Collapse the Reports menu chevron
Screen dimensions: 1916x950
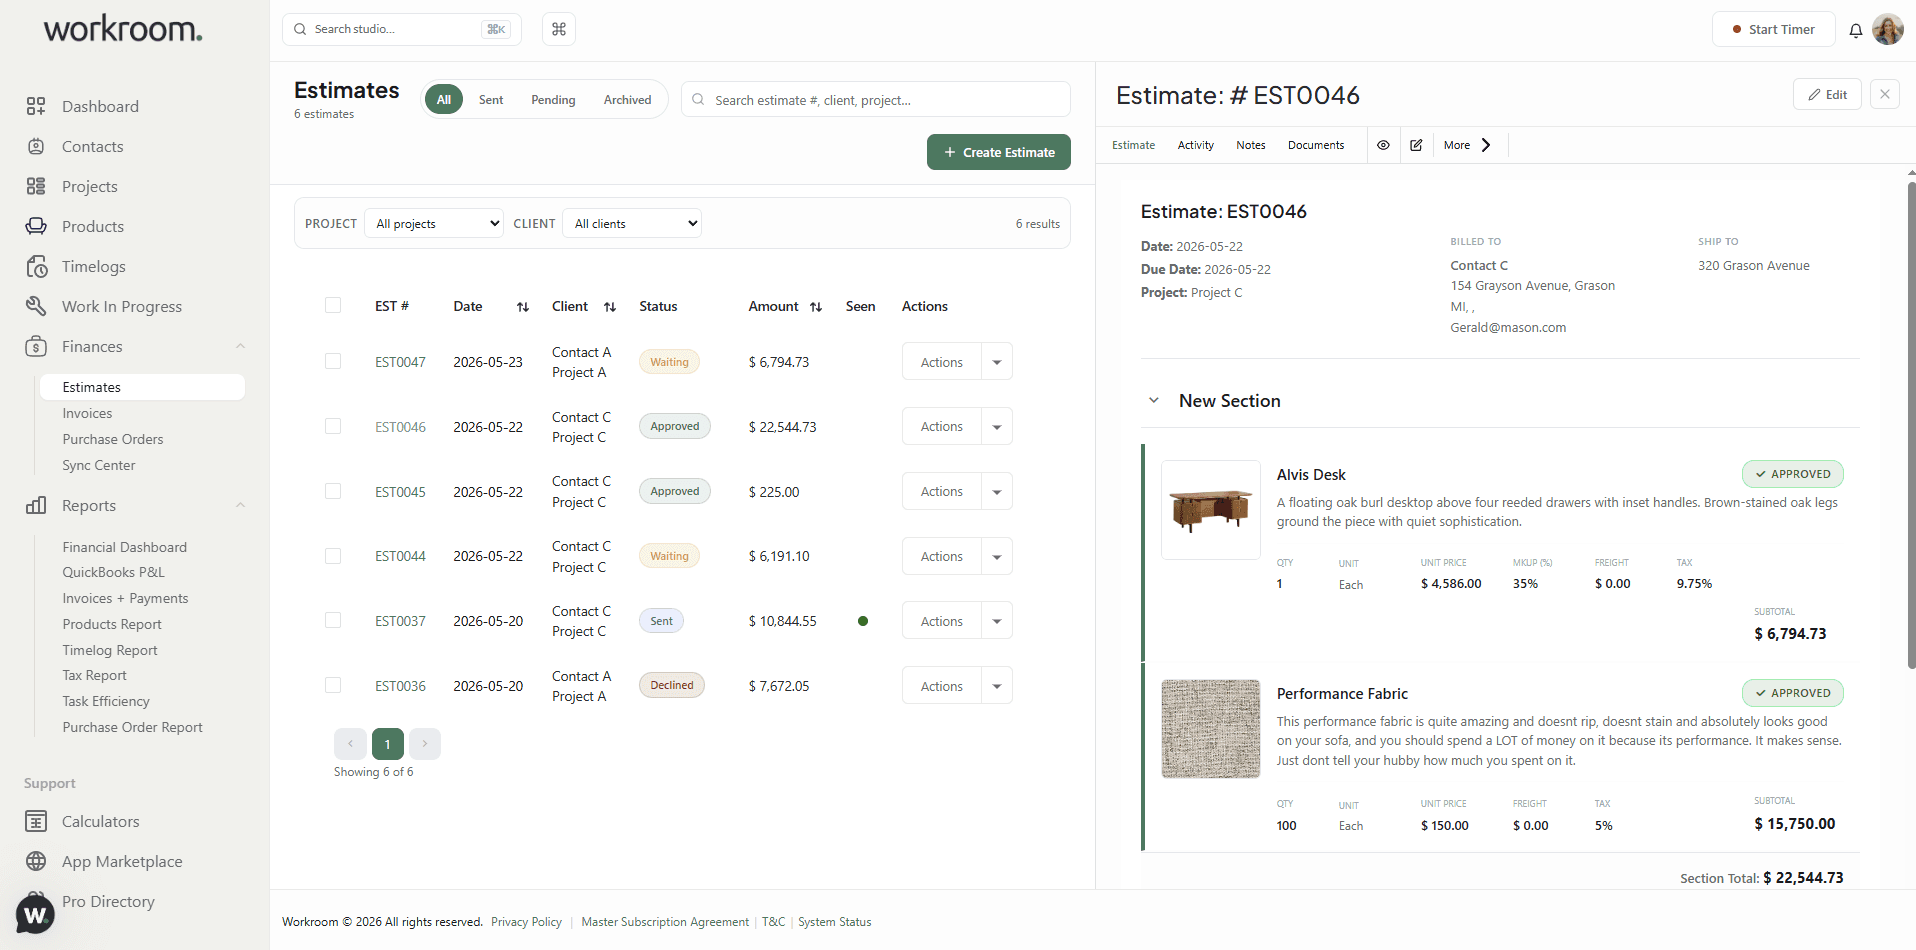coord(240,505)
